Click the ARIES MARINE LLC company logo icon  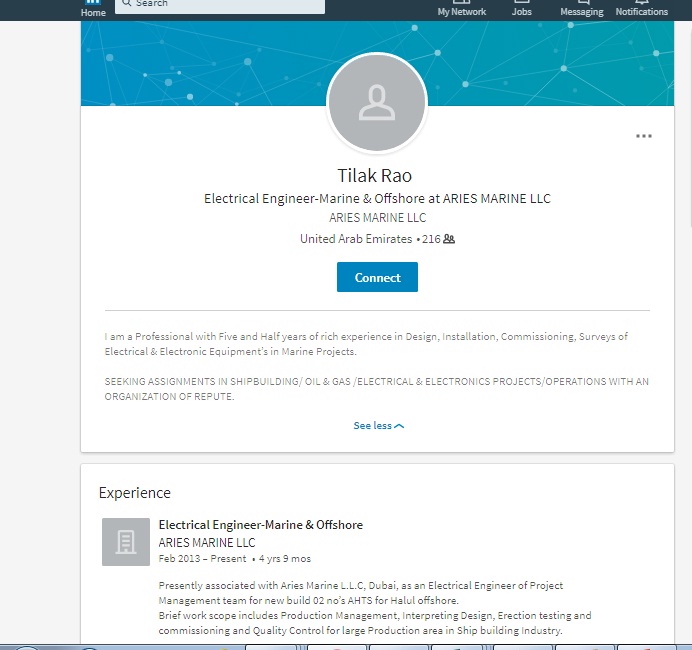[126, 542]
